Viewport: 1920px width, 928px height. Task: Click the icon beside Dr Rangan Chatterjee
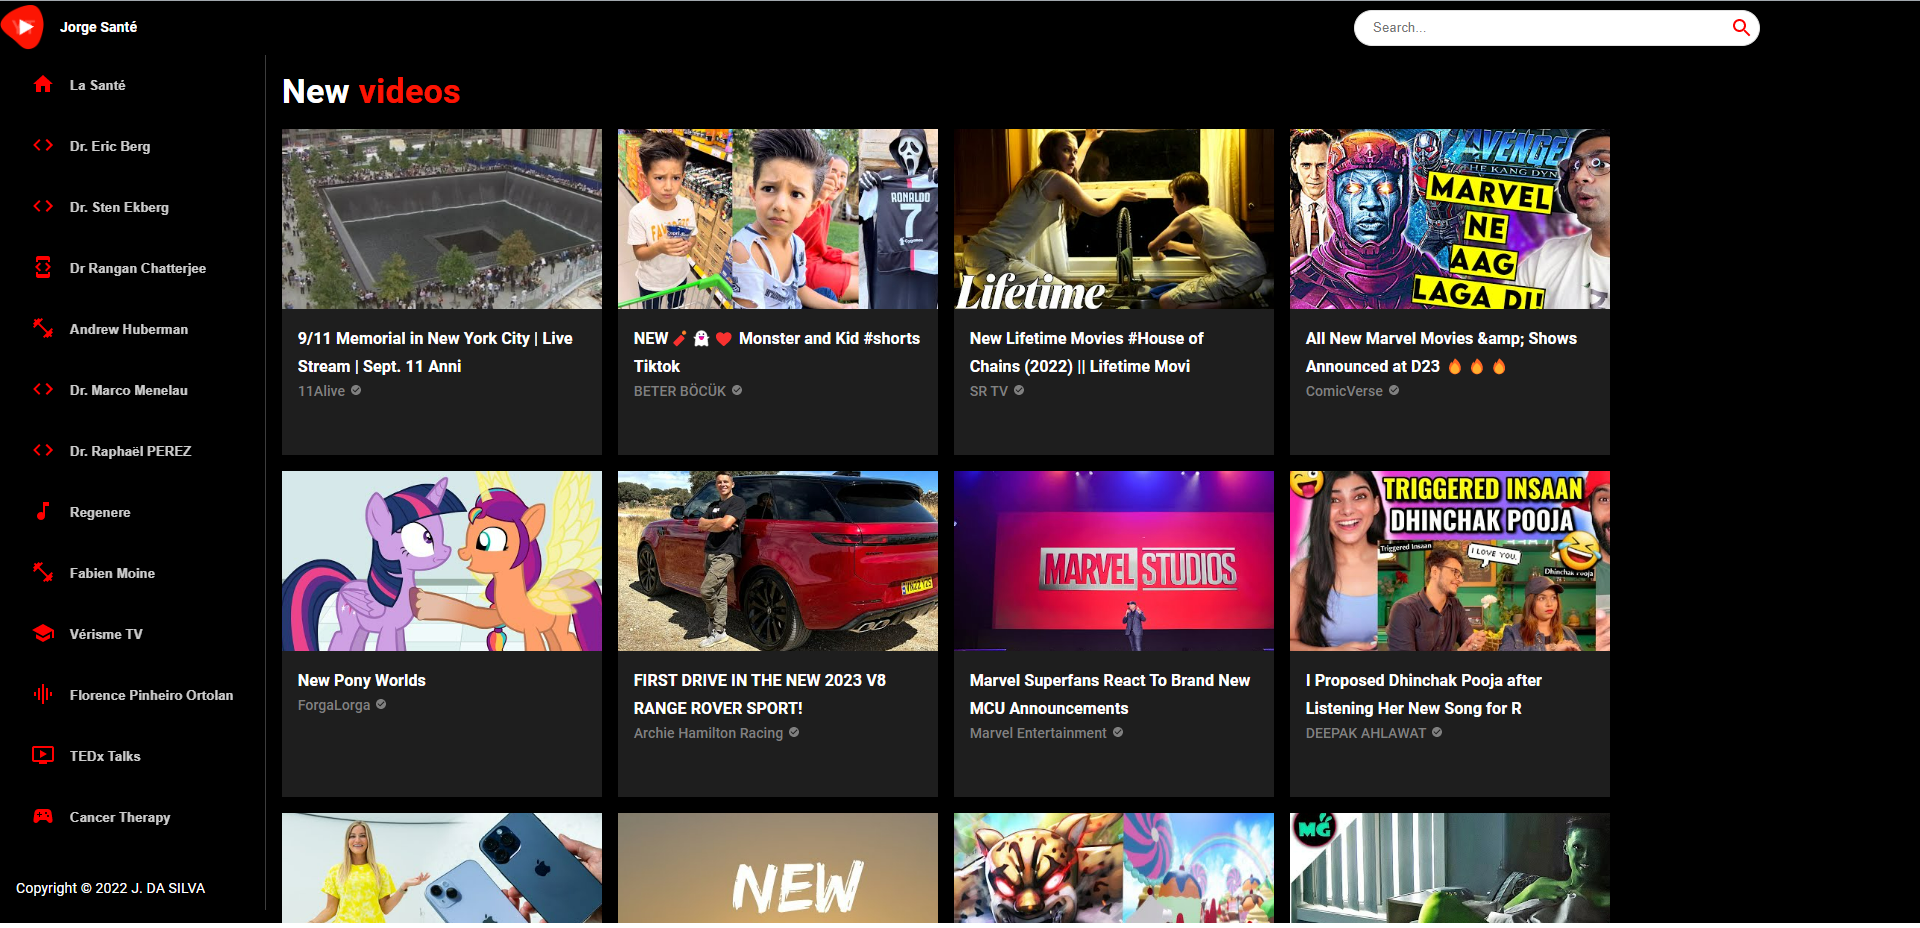tap(43, 267)
